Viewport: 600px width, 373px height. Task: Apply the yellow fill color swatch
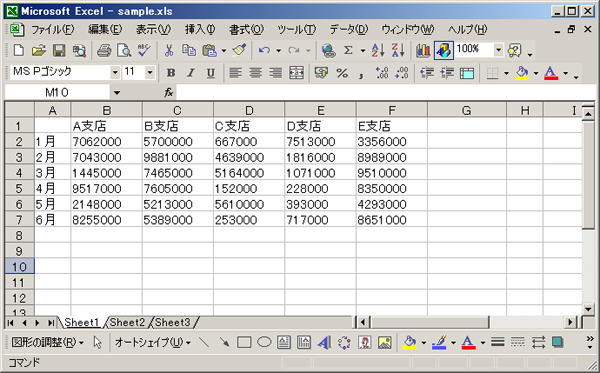522,73
